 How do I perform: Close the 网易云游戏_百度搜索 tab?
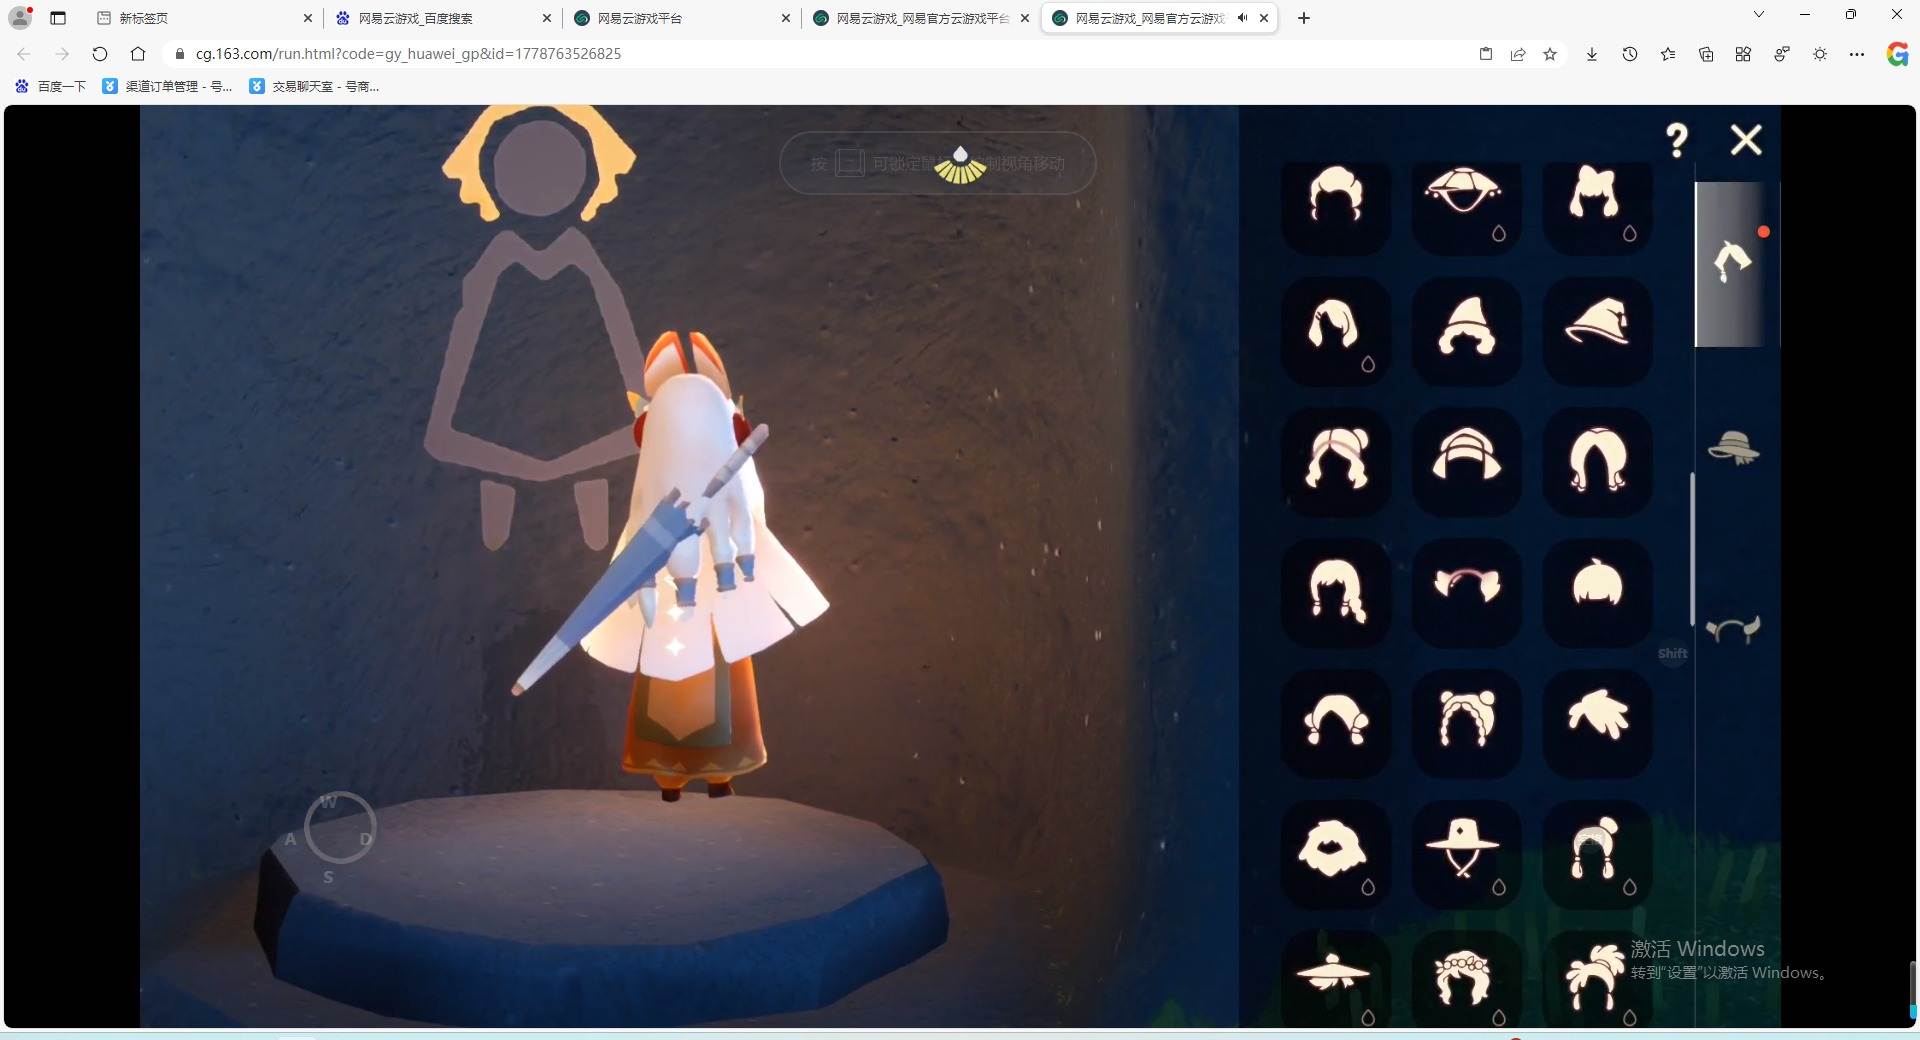547,18
